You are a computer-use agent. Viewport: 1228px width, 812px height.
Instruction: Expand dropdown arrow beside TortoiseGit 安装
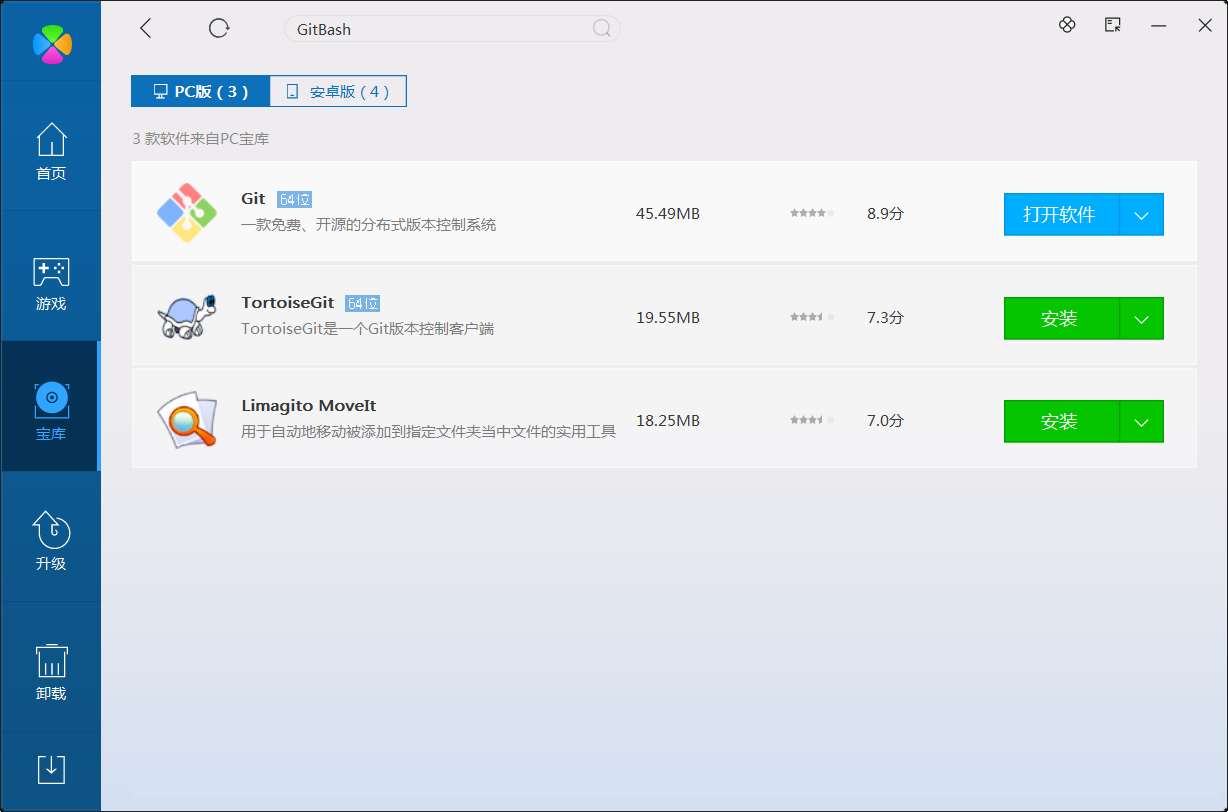click(x=1142, y=318)
